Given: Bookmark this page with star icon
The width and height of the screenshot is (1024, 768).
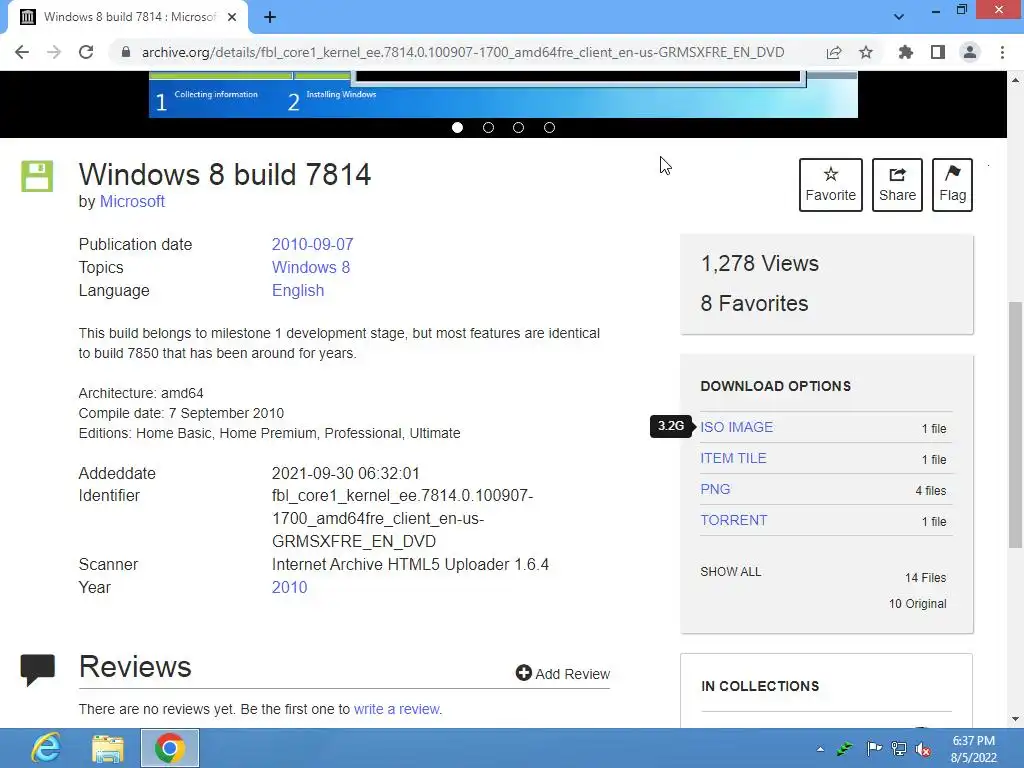Looking at the screenshot, I should click(866, 52).
